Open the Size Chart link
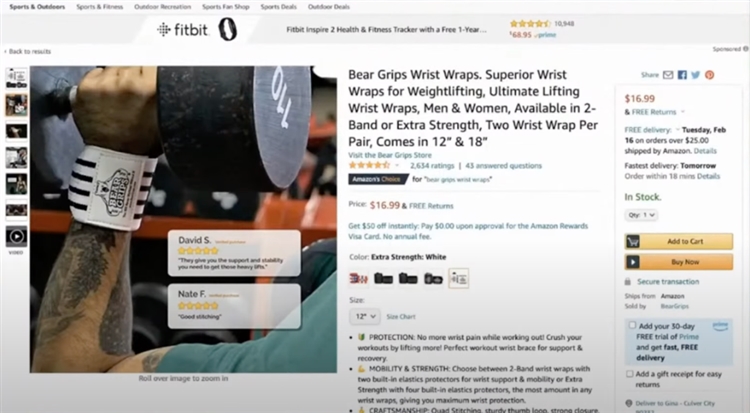Screen dimensions: 750x413 pos(401,317)
